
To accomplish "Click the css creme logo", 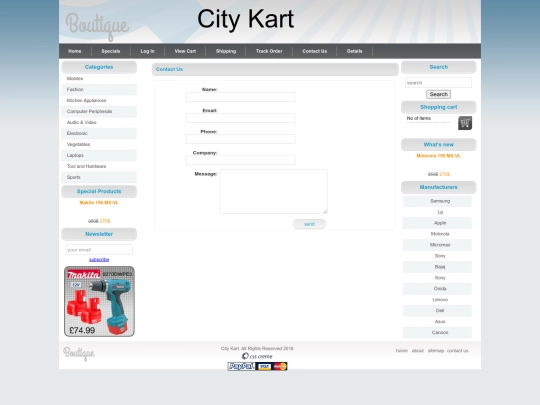I will (x=257, y=356).
